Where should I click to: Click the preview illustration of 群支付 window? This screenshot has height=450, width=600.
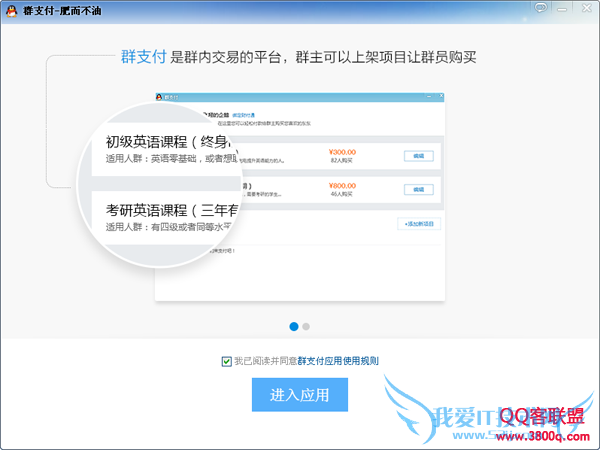pos(300,197)
